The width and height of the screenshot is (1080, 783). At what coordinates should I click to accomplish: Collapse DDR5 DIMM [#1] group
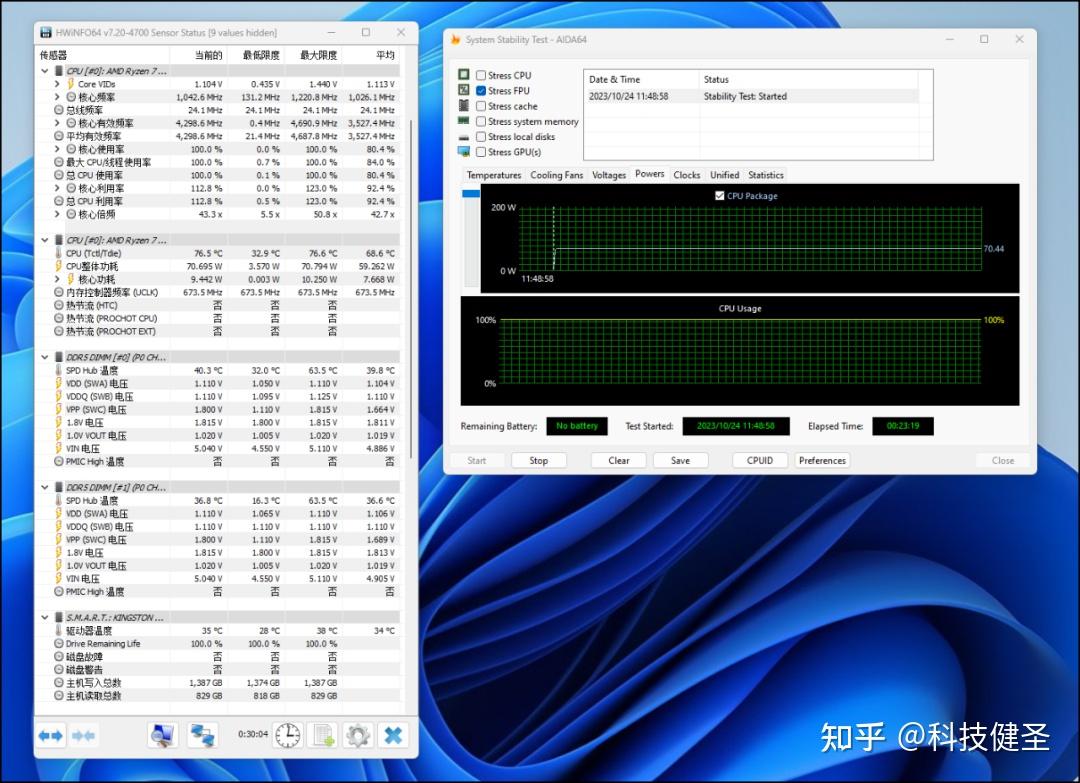[45, 488]
